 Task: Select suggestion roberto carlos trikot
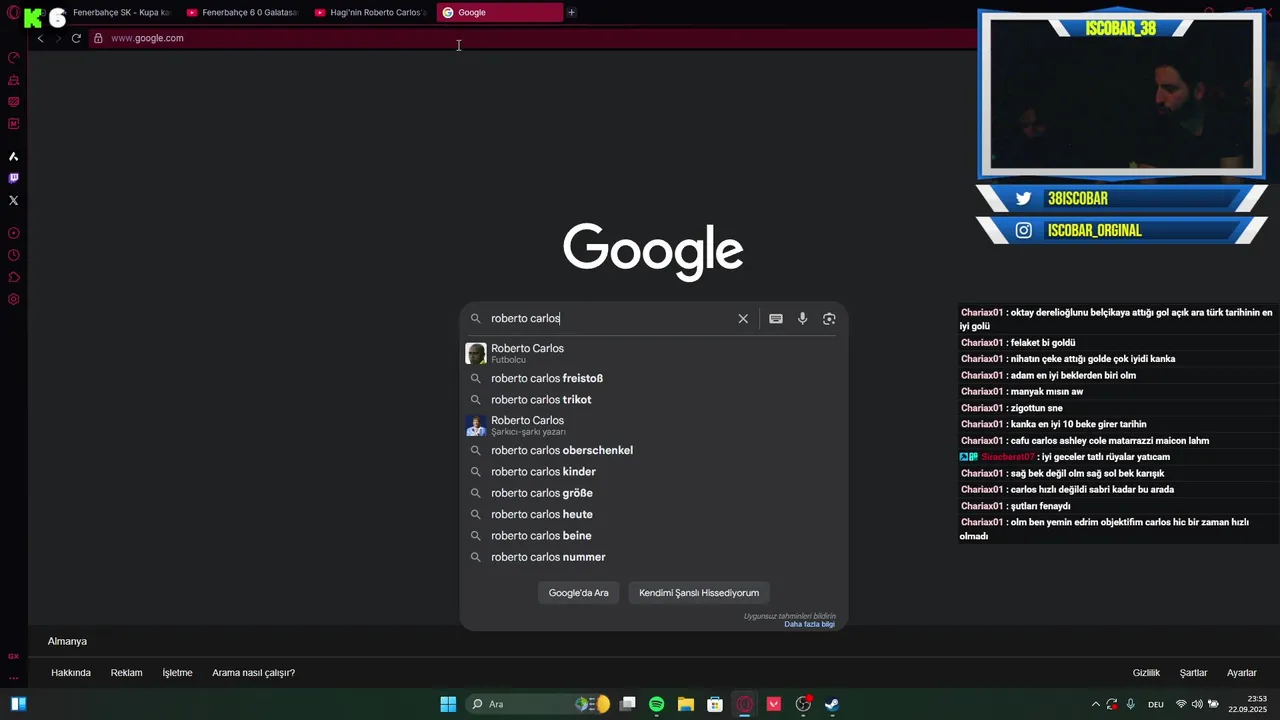pyautogui.click(x=653, y=399)
